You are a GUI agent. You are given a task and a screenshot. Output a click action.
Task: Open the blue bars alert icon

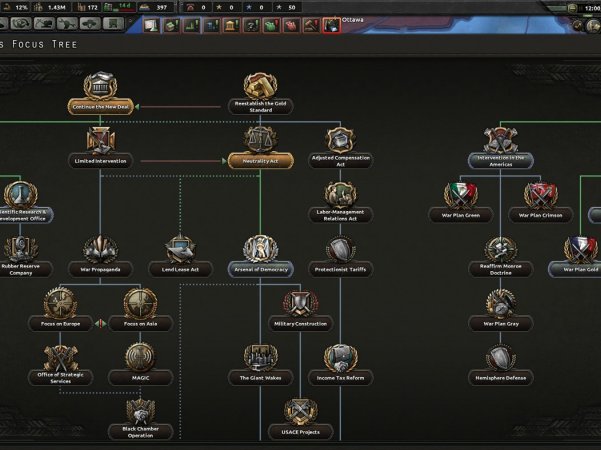click(211, 25)
